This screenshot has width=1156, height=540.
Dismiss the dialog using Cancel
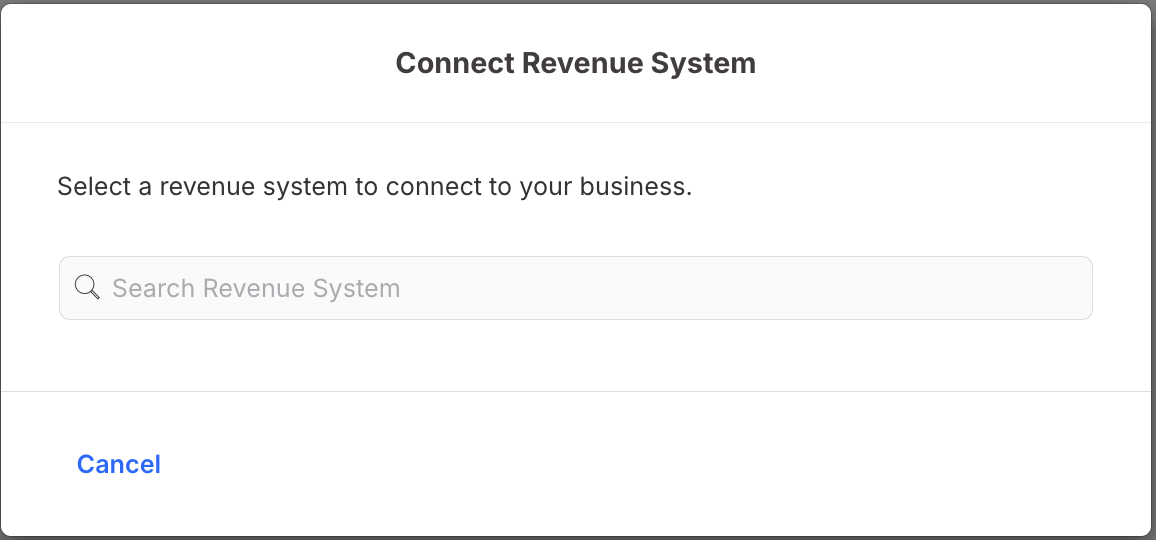[119, 464]
